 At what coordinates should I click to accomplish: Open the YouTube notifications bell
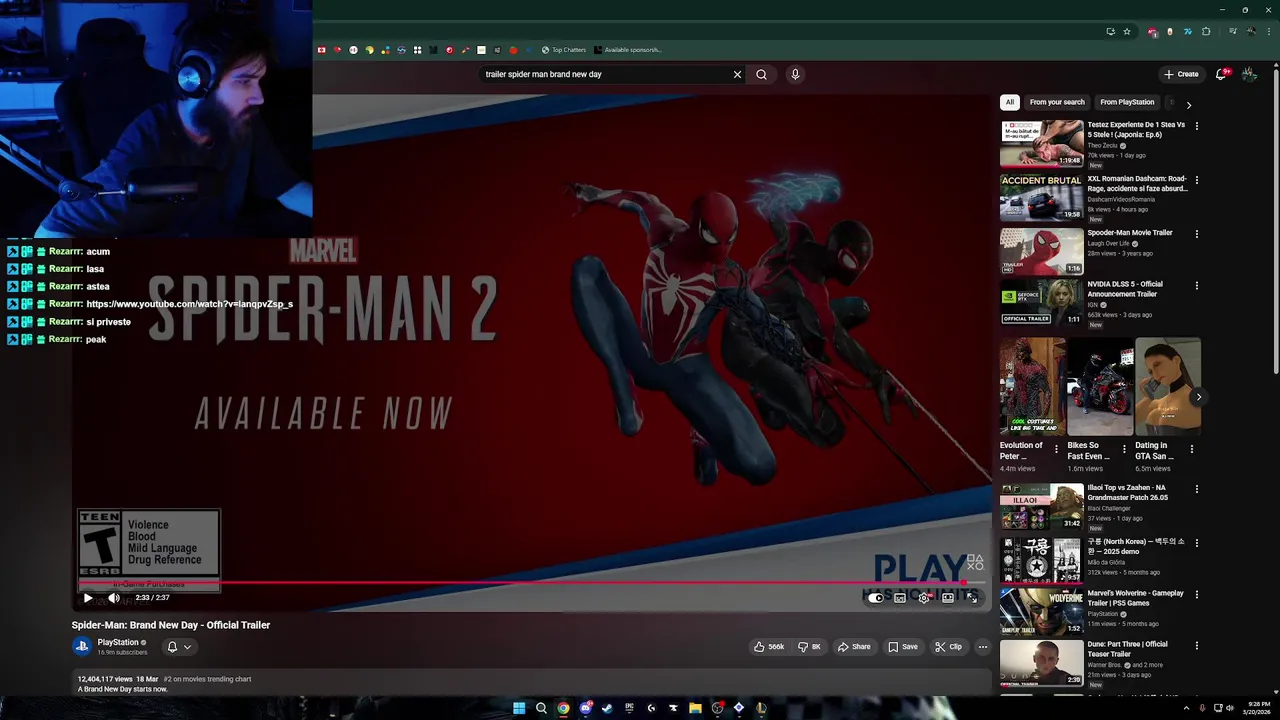click(1221, 74)
